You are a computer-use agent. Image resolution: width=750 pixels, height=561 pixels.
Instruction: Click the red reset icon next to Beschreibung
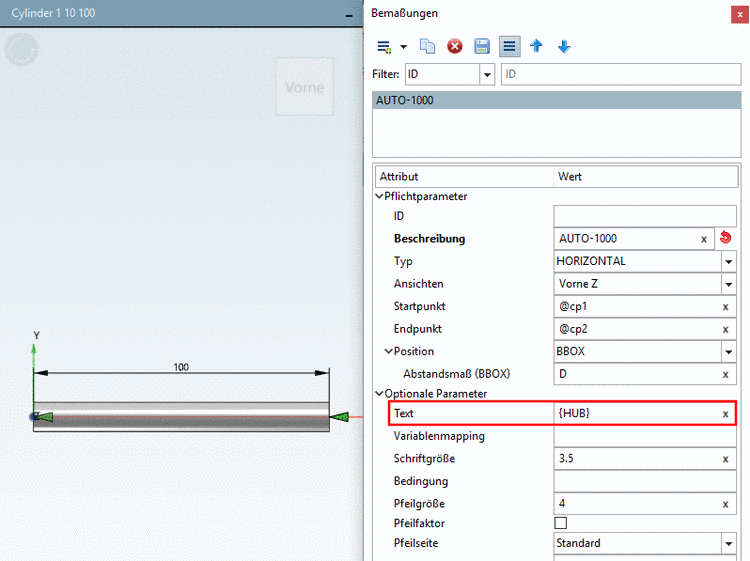726,238
